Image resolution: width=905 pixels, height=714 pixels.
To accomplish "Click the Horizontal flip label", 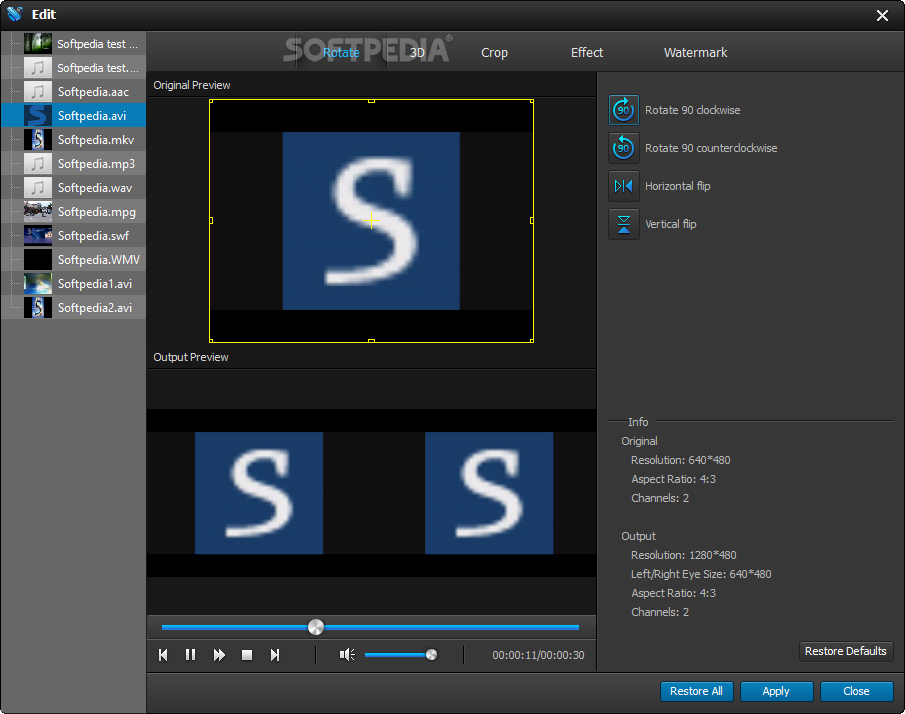I will pos(678,186).
